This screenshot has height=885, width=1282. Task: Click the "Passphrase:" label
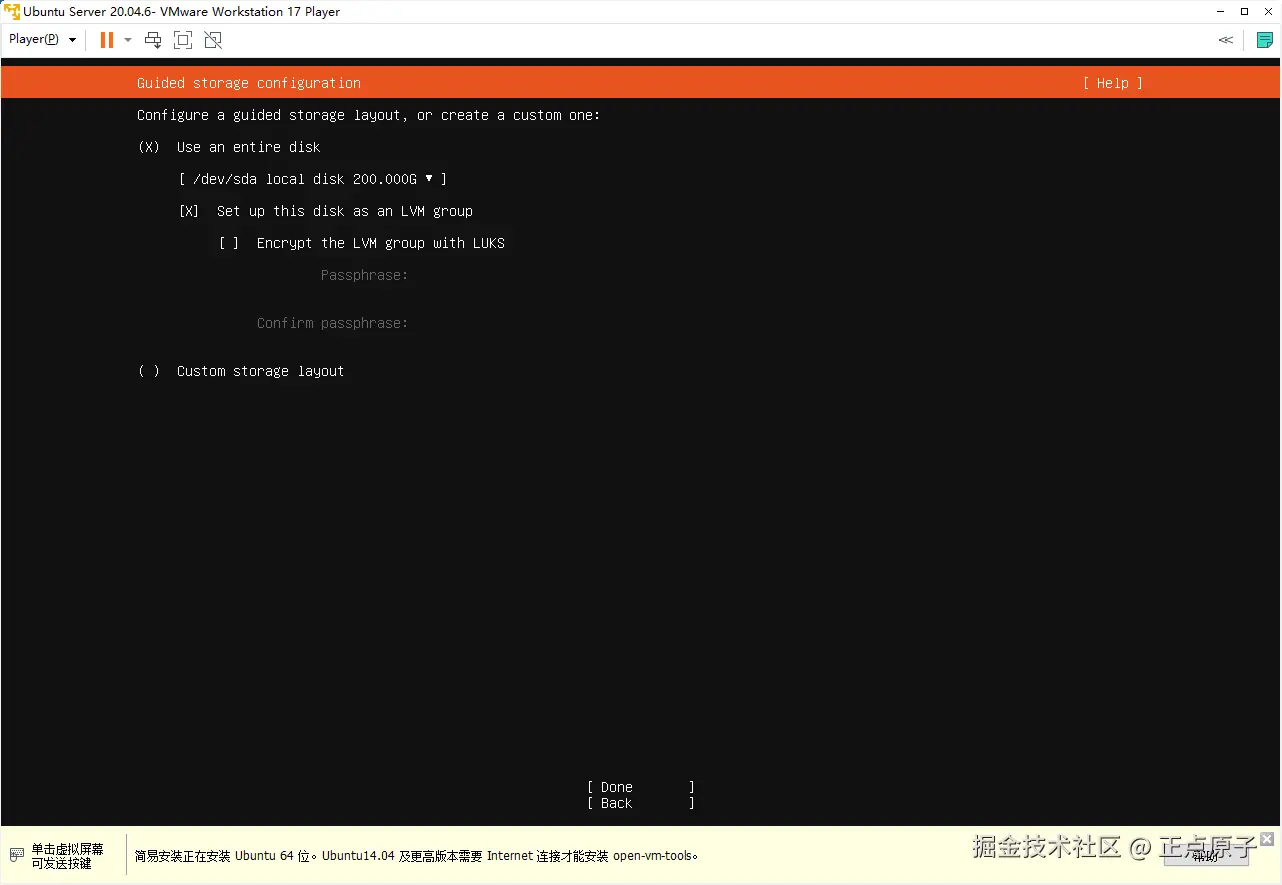coord(364,275)
